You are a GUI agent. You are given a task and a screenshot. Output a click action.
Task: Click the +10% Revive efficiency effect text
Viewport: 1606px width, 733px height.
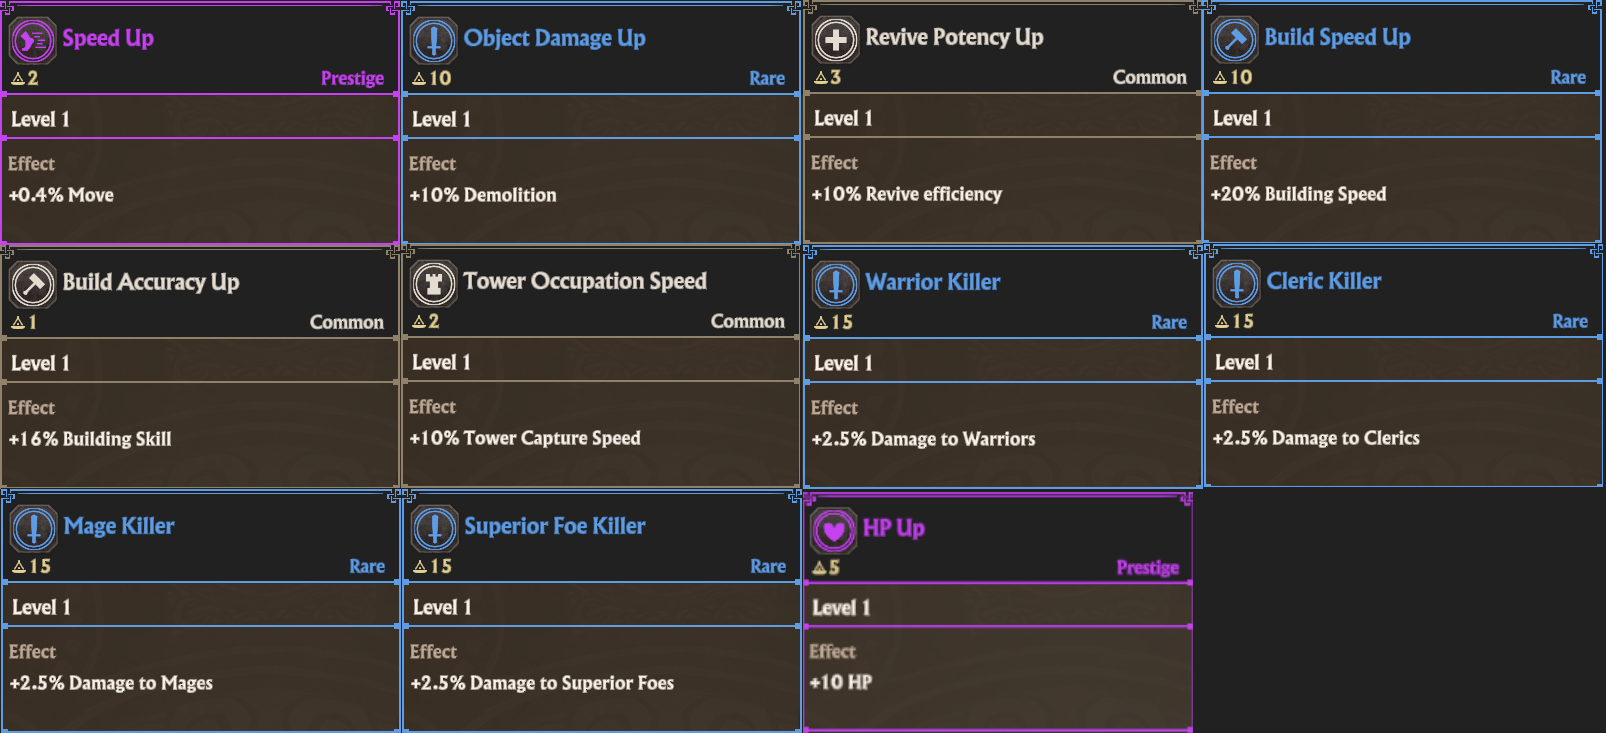coord(906,194)
